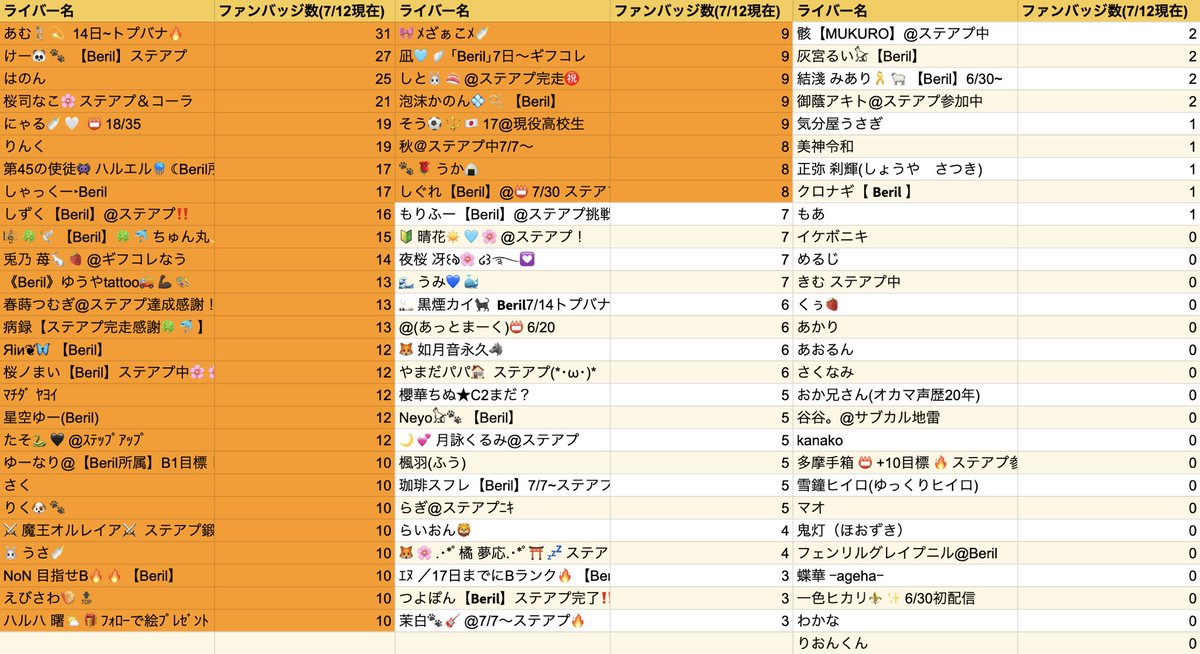Screen dimensions: 1200x654
Task: Select the cell 珈琲スフレ【Beril】7/7~ステアプ
Action: (504, 485)
